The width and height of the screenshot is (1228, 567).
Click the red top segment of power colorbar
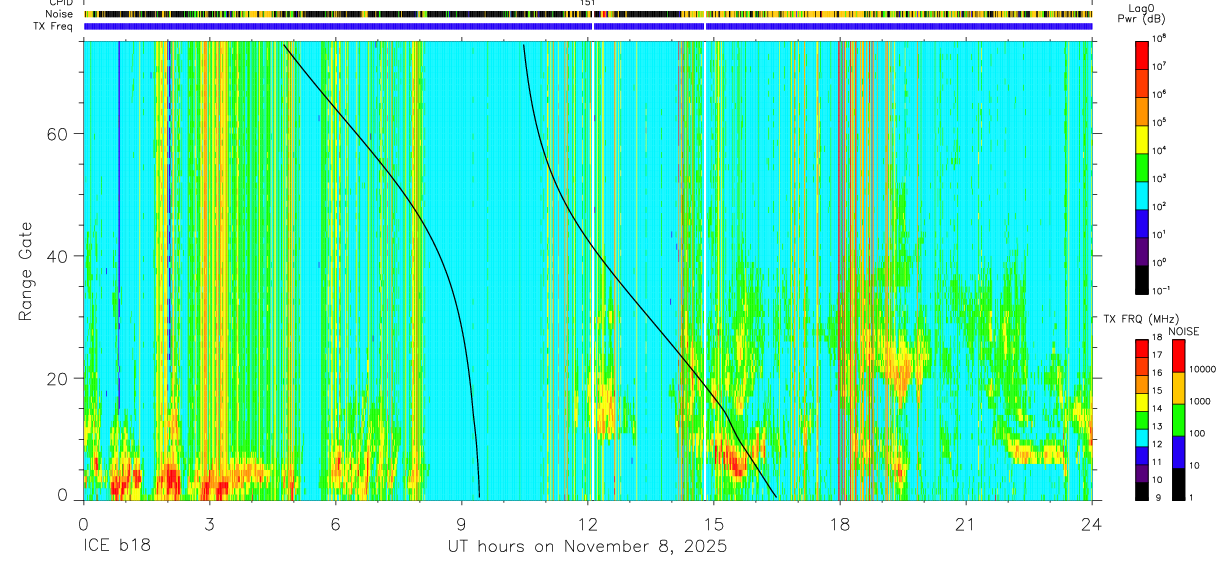coord(1143,54)
